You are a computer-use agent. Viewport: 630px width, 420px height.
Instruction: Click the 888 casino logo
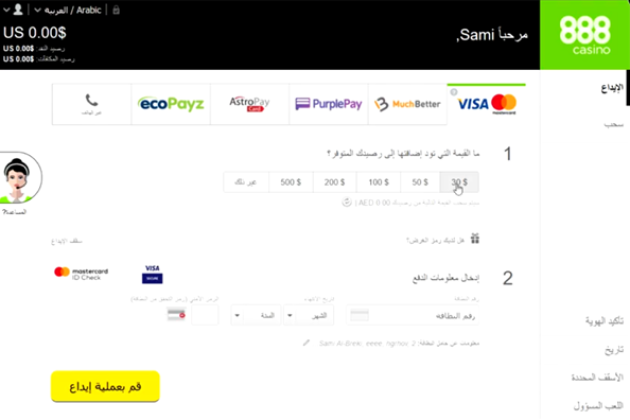coord(585,35)
